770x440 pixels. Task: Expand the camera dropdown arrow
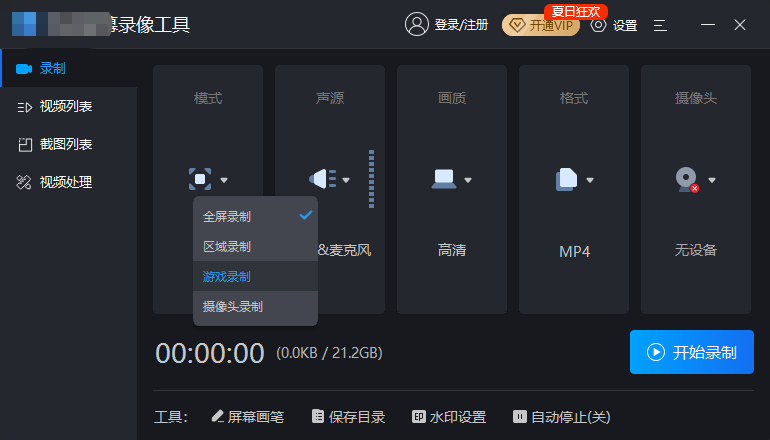[712, 180]
